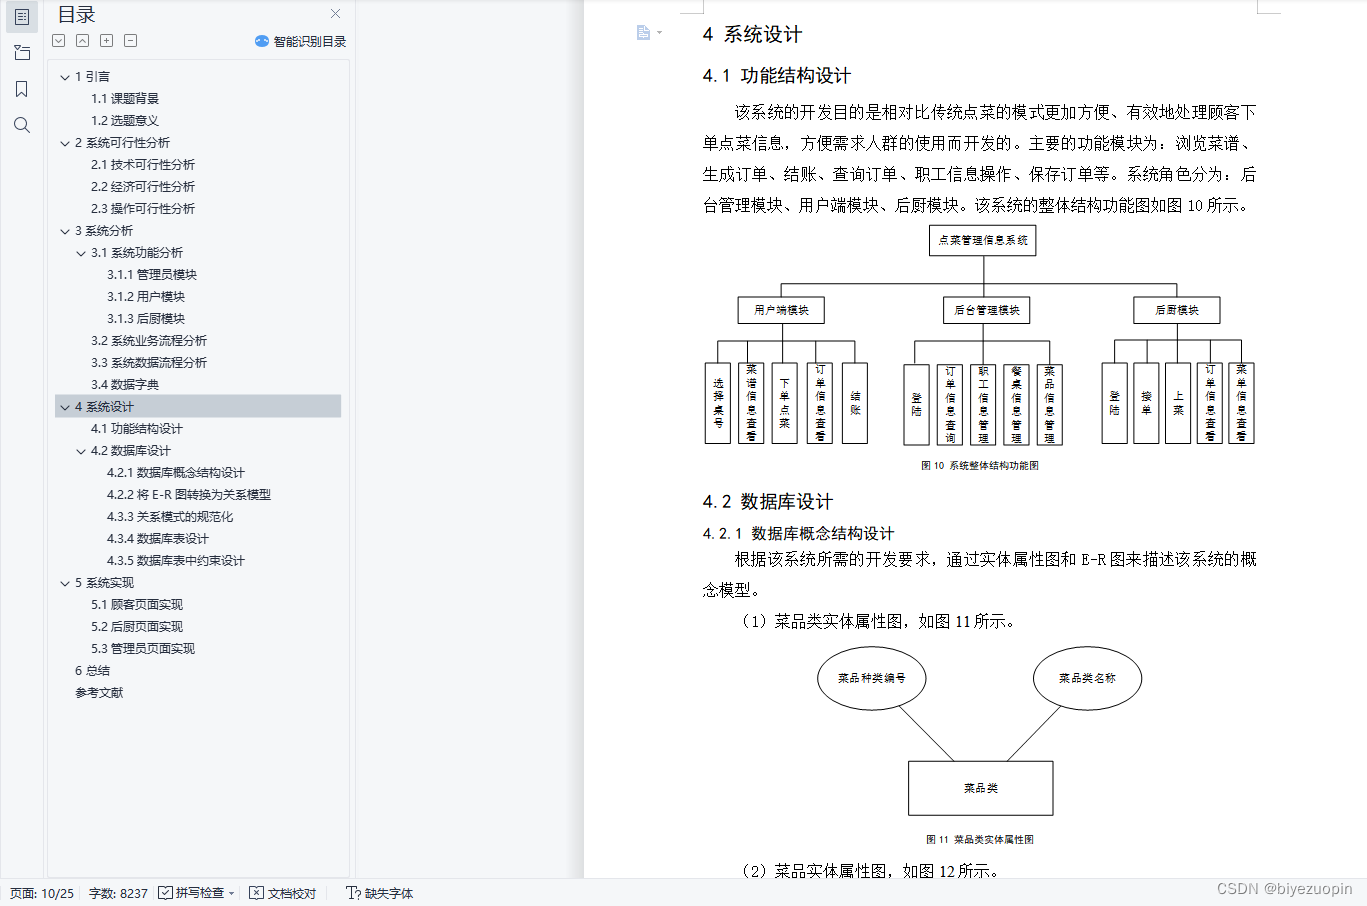Click the blue 智能识别目录 robot icon
Viewport: 1367px width, 906px height.
pyautogui.click(x=262, y=41)
